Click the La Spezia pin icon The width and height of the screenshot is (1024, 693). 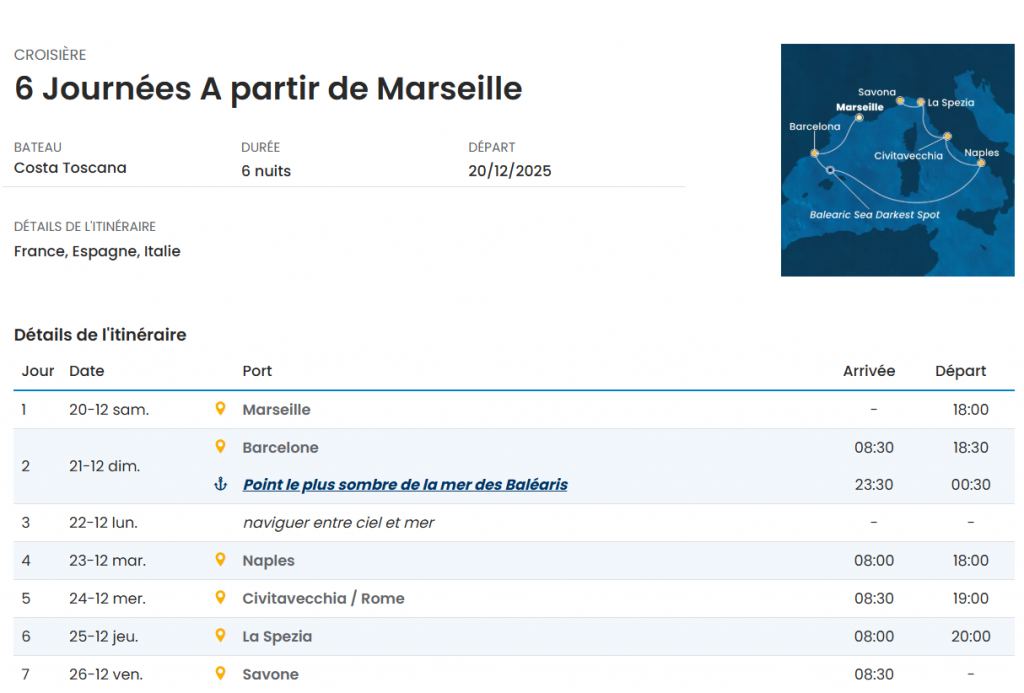coord(220,636)
